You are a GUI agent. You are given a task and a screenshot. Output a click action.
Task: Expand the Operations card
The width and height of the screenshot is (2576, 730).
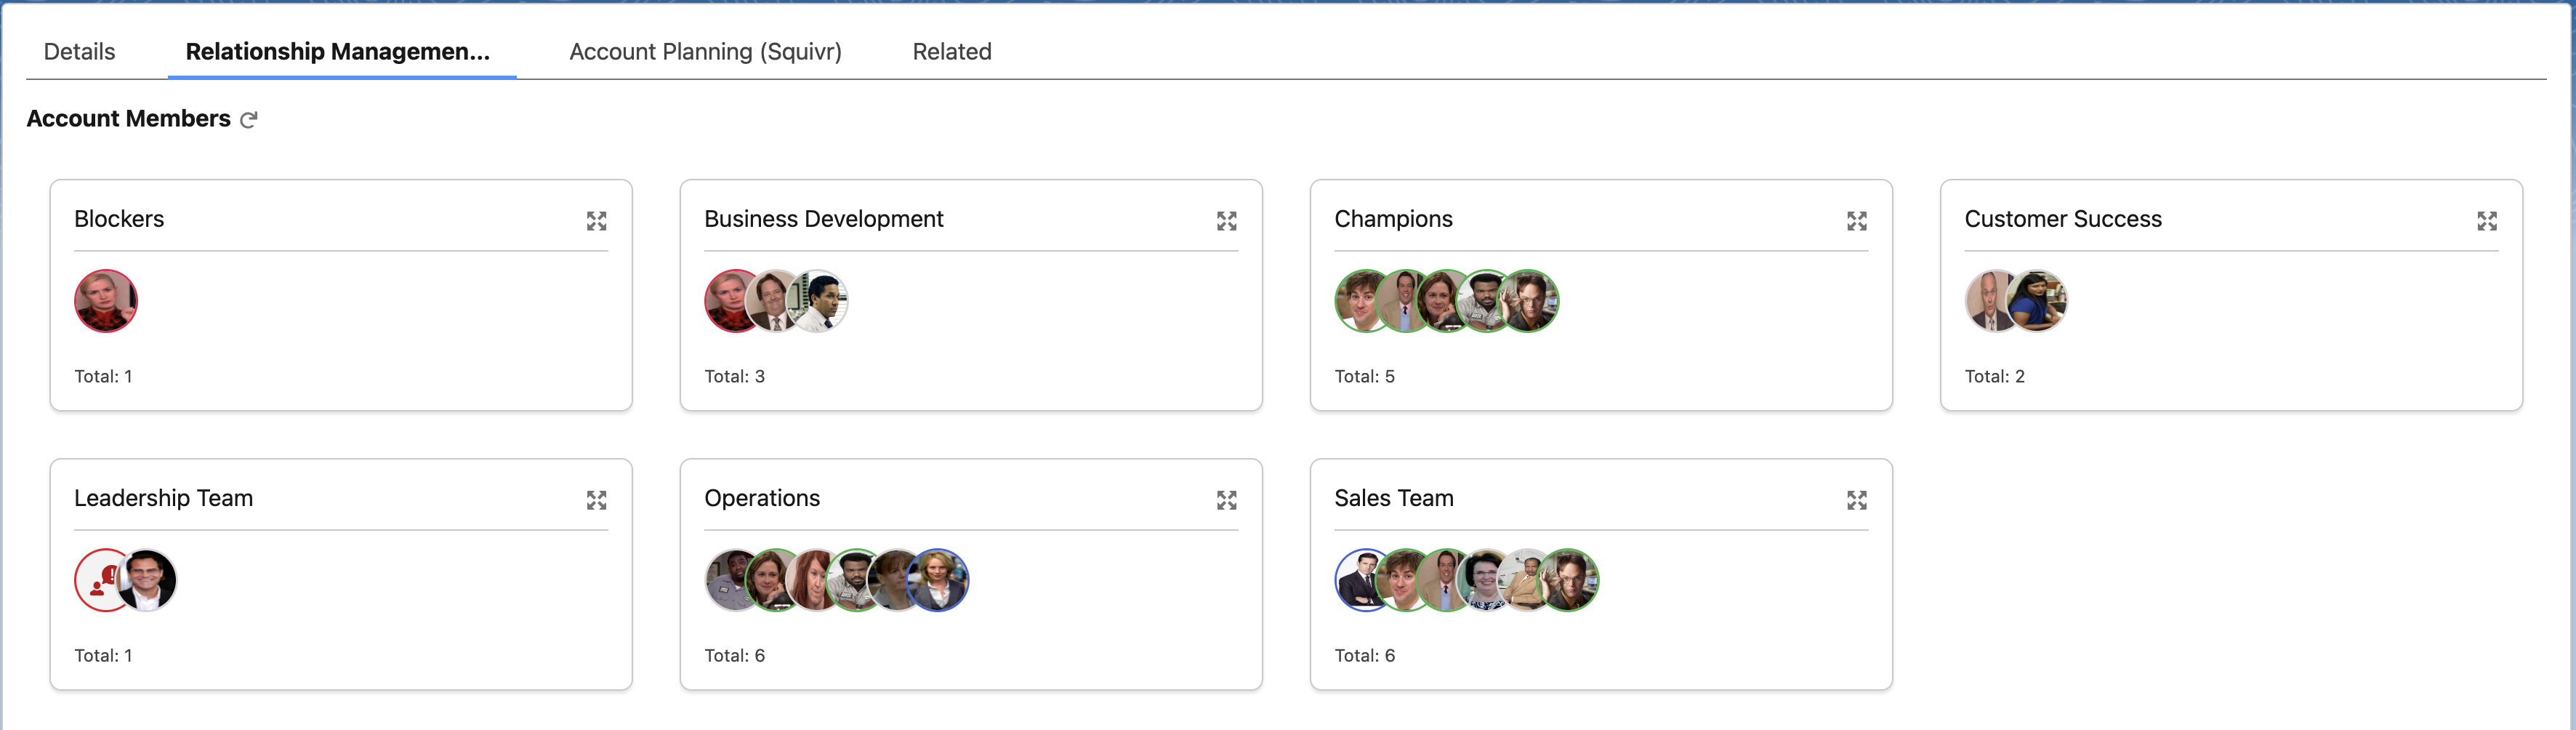pyautogui.click(x=1226, y=500)
